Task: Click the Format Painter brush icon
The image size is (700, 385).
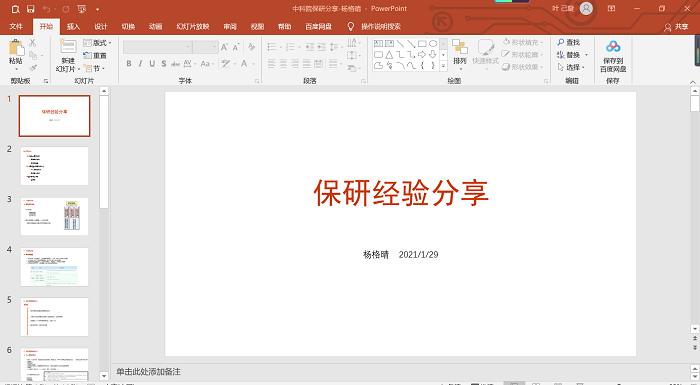Action: (x=33, y=68)
